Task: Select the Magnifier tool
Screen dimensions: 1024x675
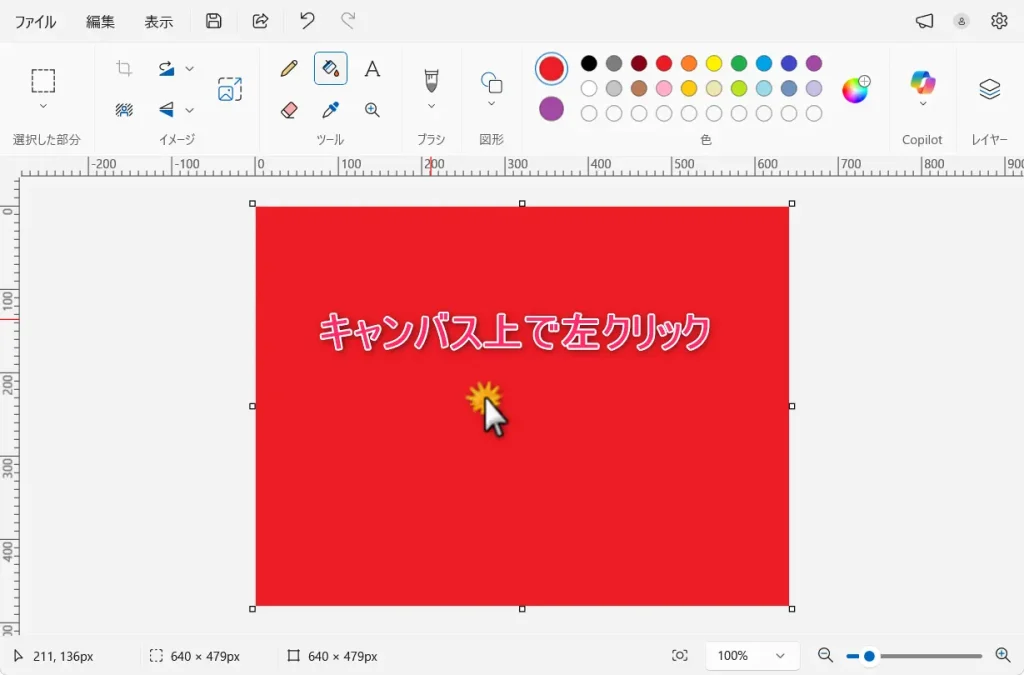Action: pos(372,110)
